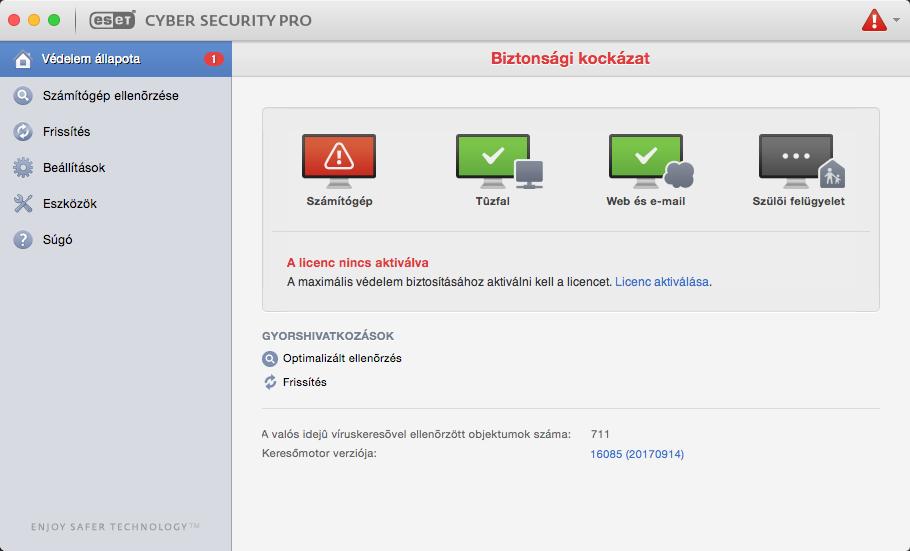Click the Licenc aktiválása link
The image size is (910, 551).
(x=662, y=282)
